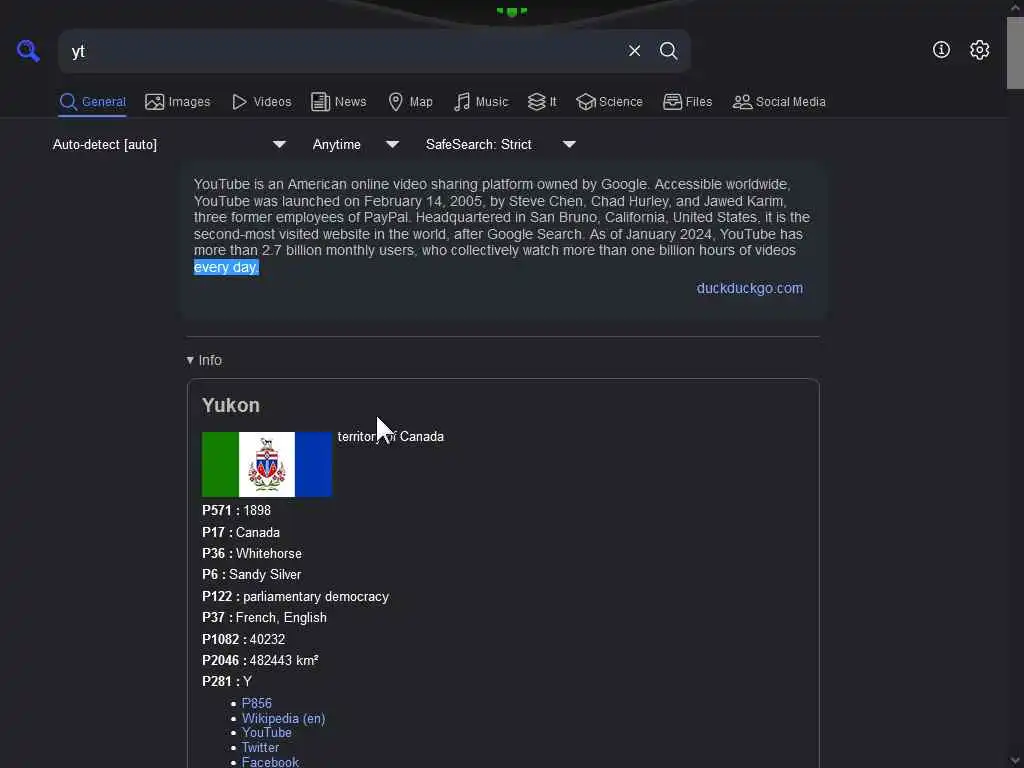Click the 'P2046 : 482443 km²' row
Viewport: 1024px width, 768px height.
[260, 660]
